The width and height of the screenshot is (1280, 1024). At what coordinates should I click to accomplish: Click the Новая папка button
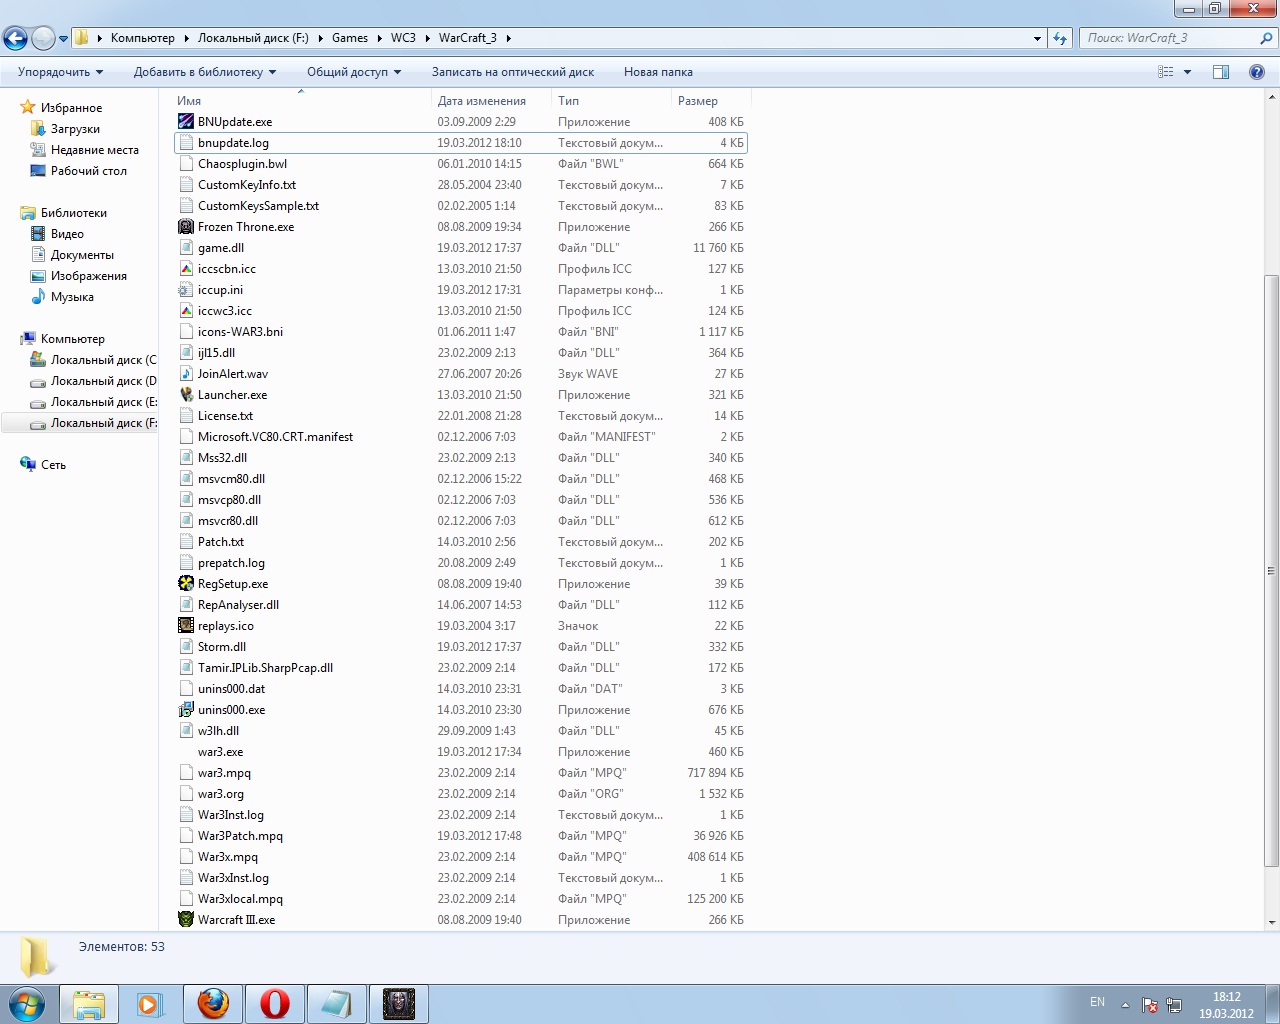(658, 72)
